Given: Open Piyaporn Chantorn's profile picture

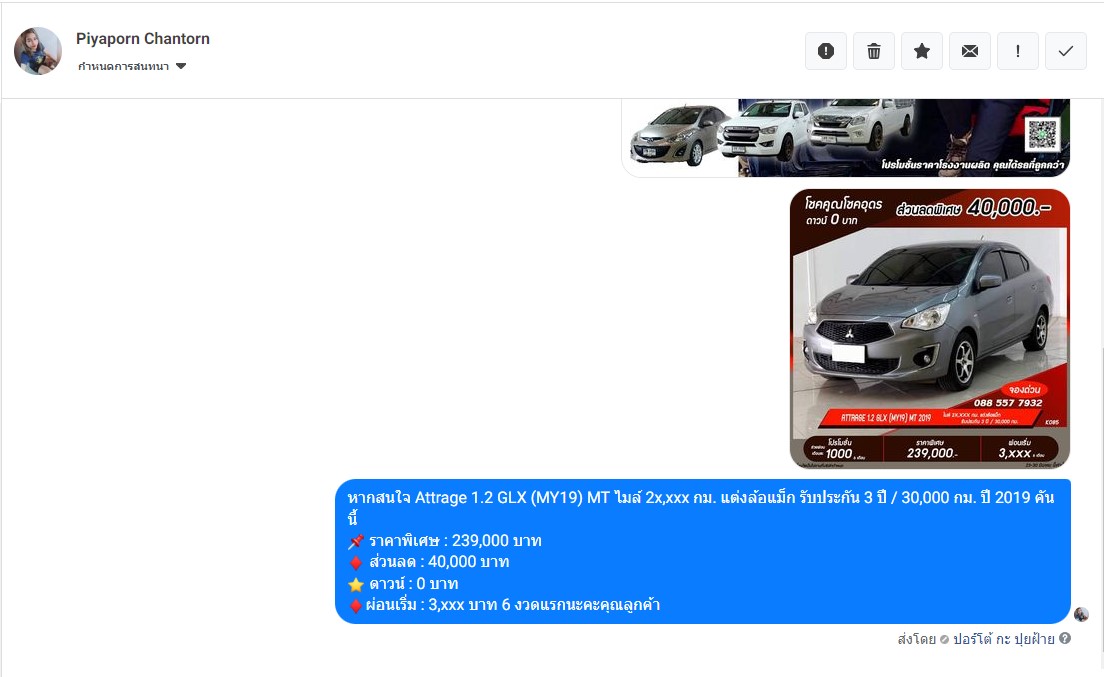Looking at the screenshot, I should [38, 51].
